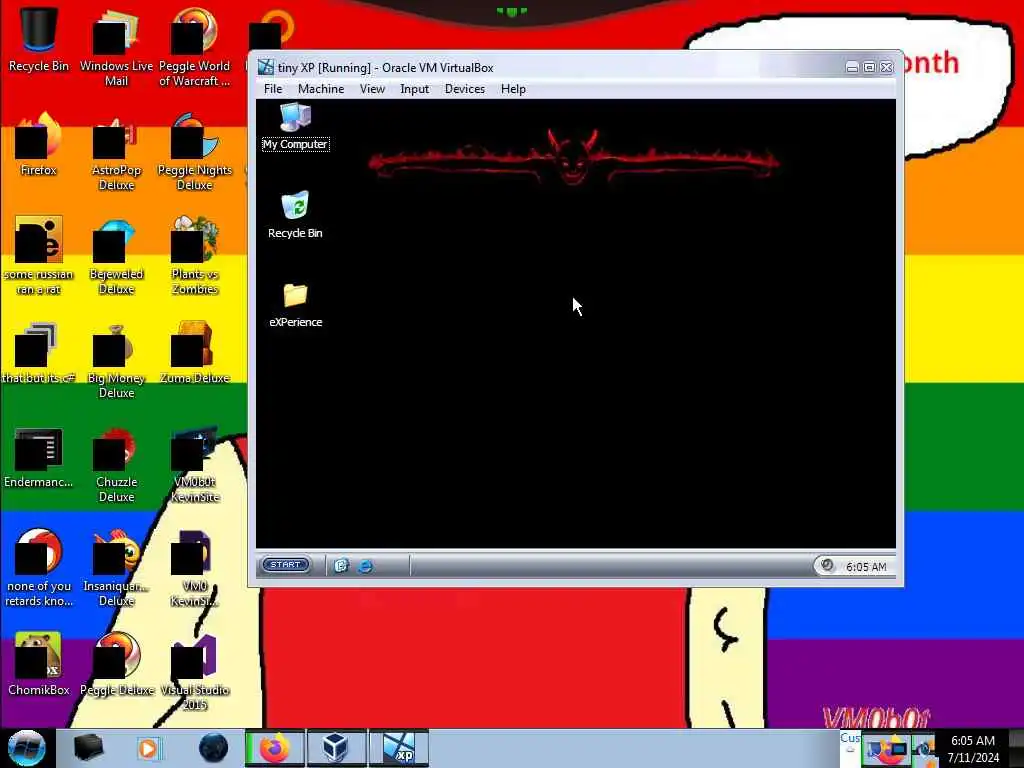
Task: Select the eXPerience folder in the VM
Action: coord(295,304)
